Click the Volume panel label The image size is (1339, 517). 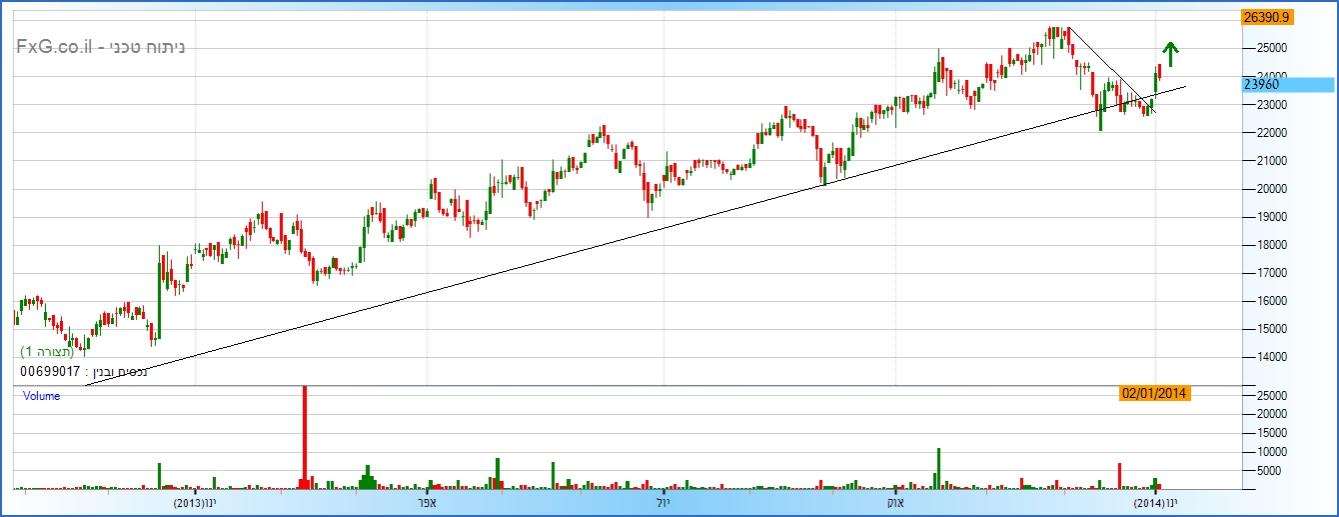point(42,396)
